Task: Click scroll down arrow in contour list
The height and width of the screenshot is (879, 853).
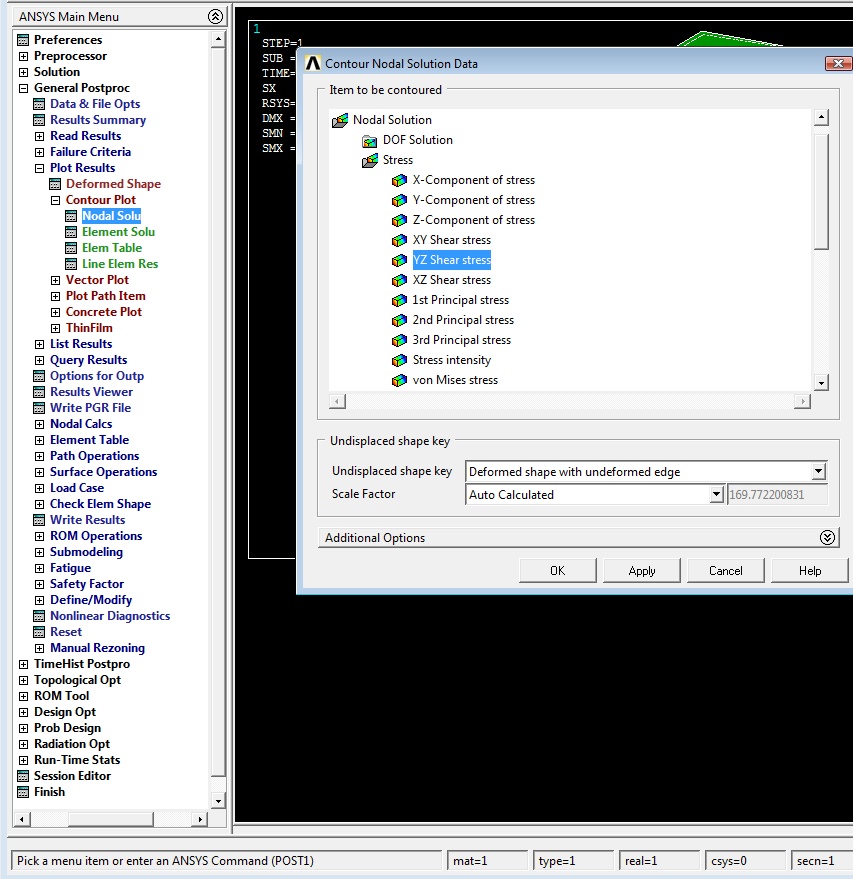Action: [x=821, y=383]
